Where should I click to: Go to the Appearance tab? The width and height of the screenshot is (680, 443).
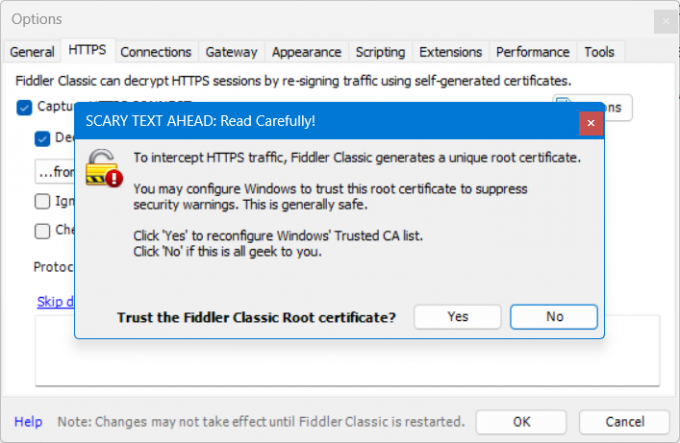[306, 52]
